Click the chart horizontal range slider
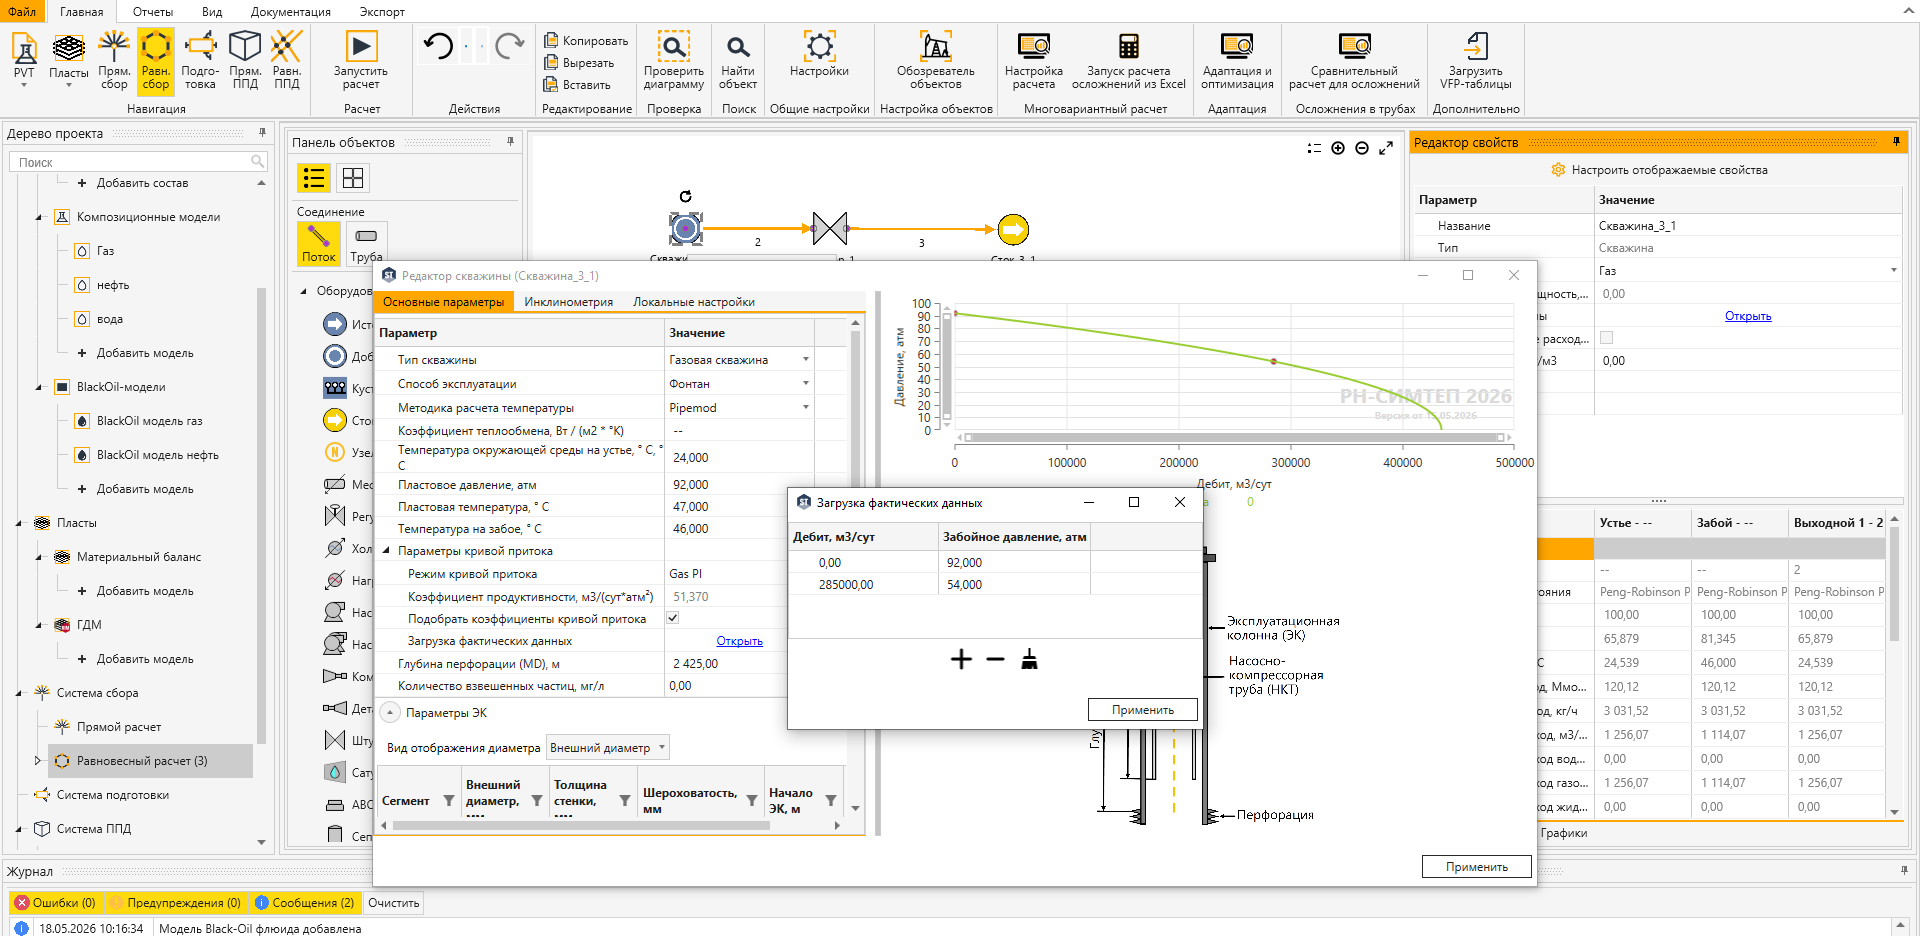Image resolution: width=1920 pixels, height=936 pixels. click(1233, 437)
